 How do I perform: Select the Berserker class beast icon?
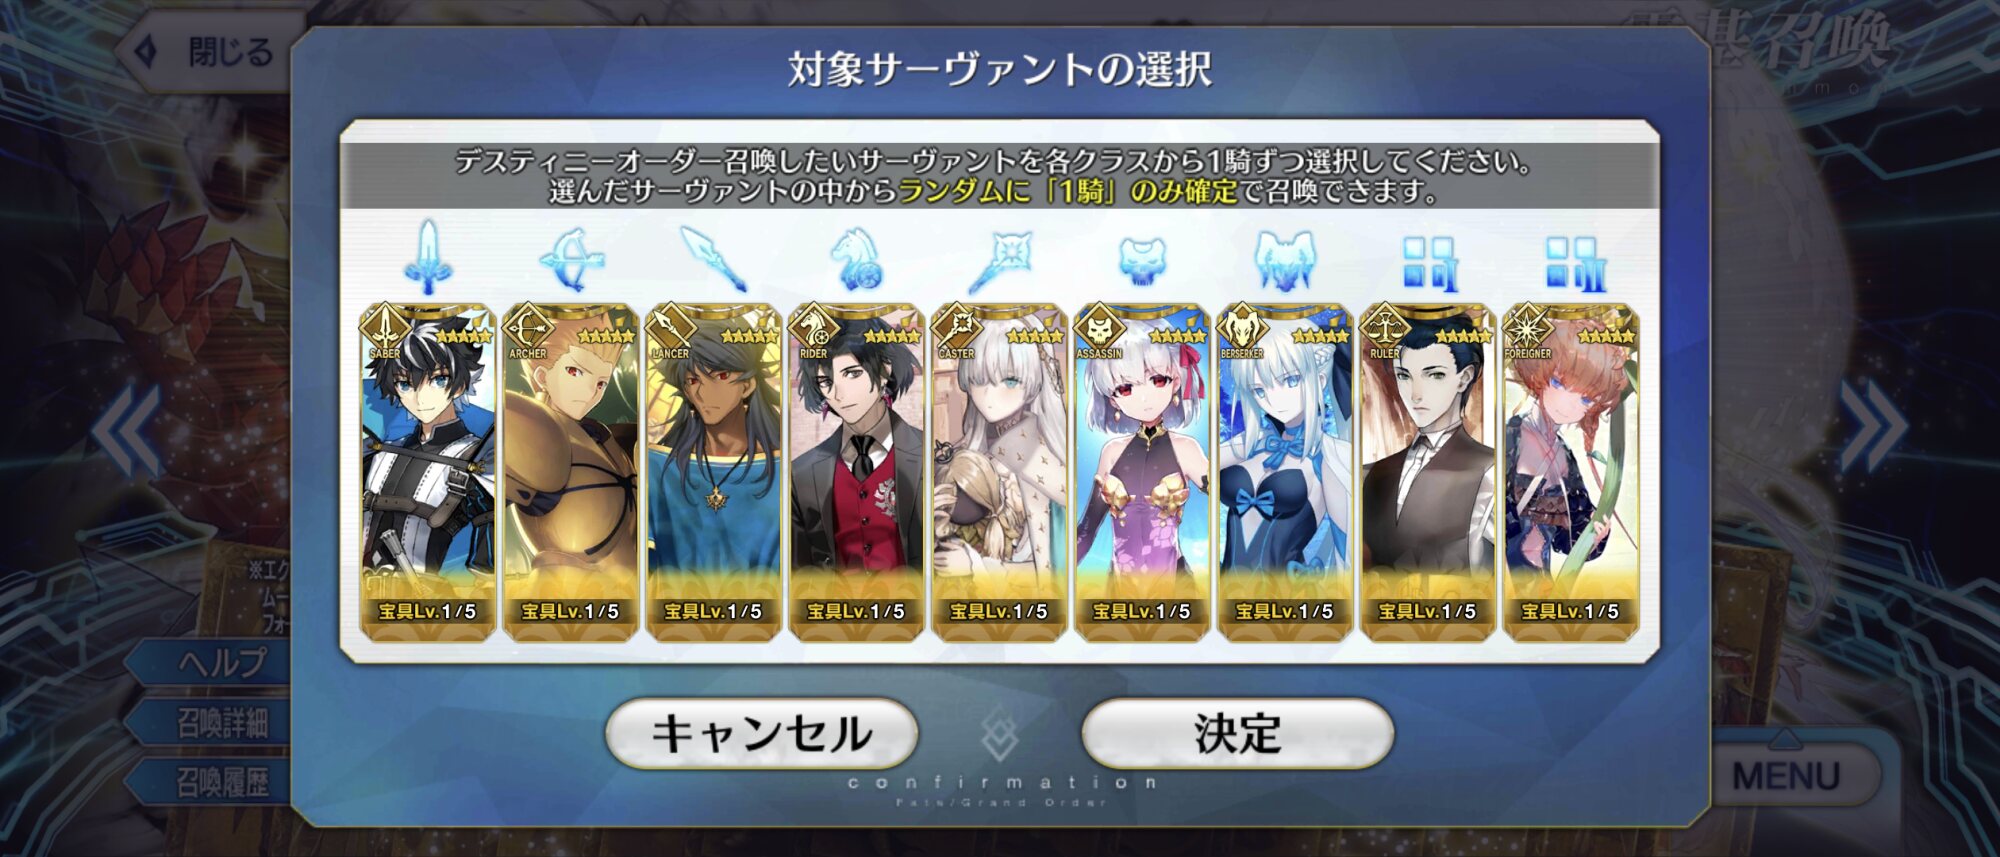point(1285,261)
